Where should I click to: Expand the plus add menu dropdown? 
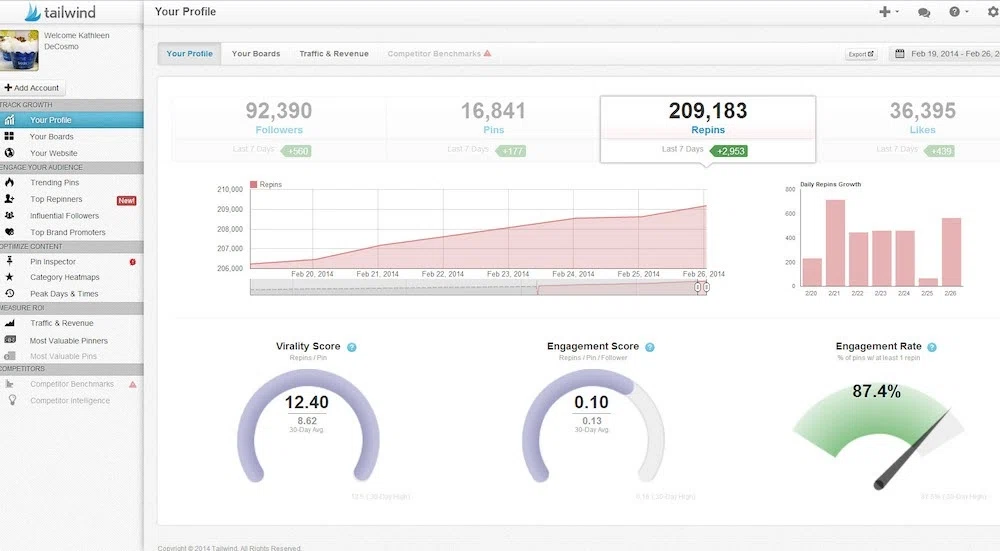pos(887,12)
